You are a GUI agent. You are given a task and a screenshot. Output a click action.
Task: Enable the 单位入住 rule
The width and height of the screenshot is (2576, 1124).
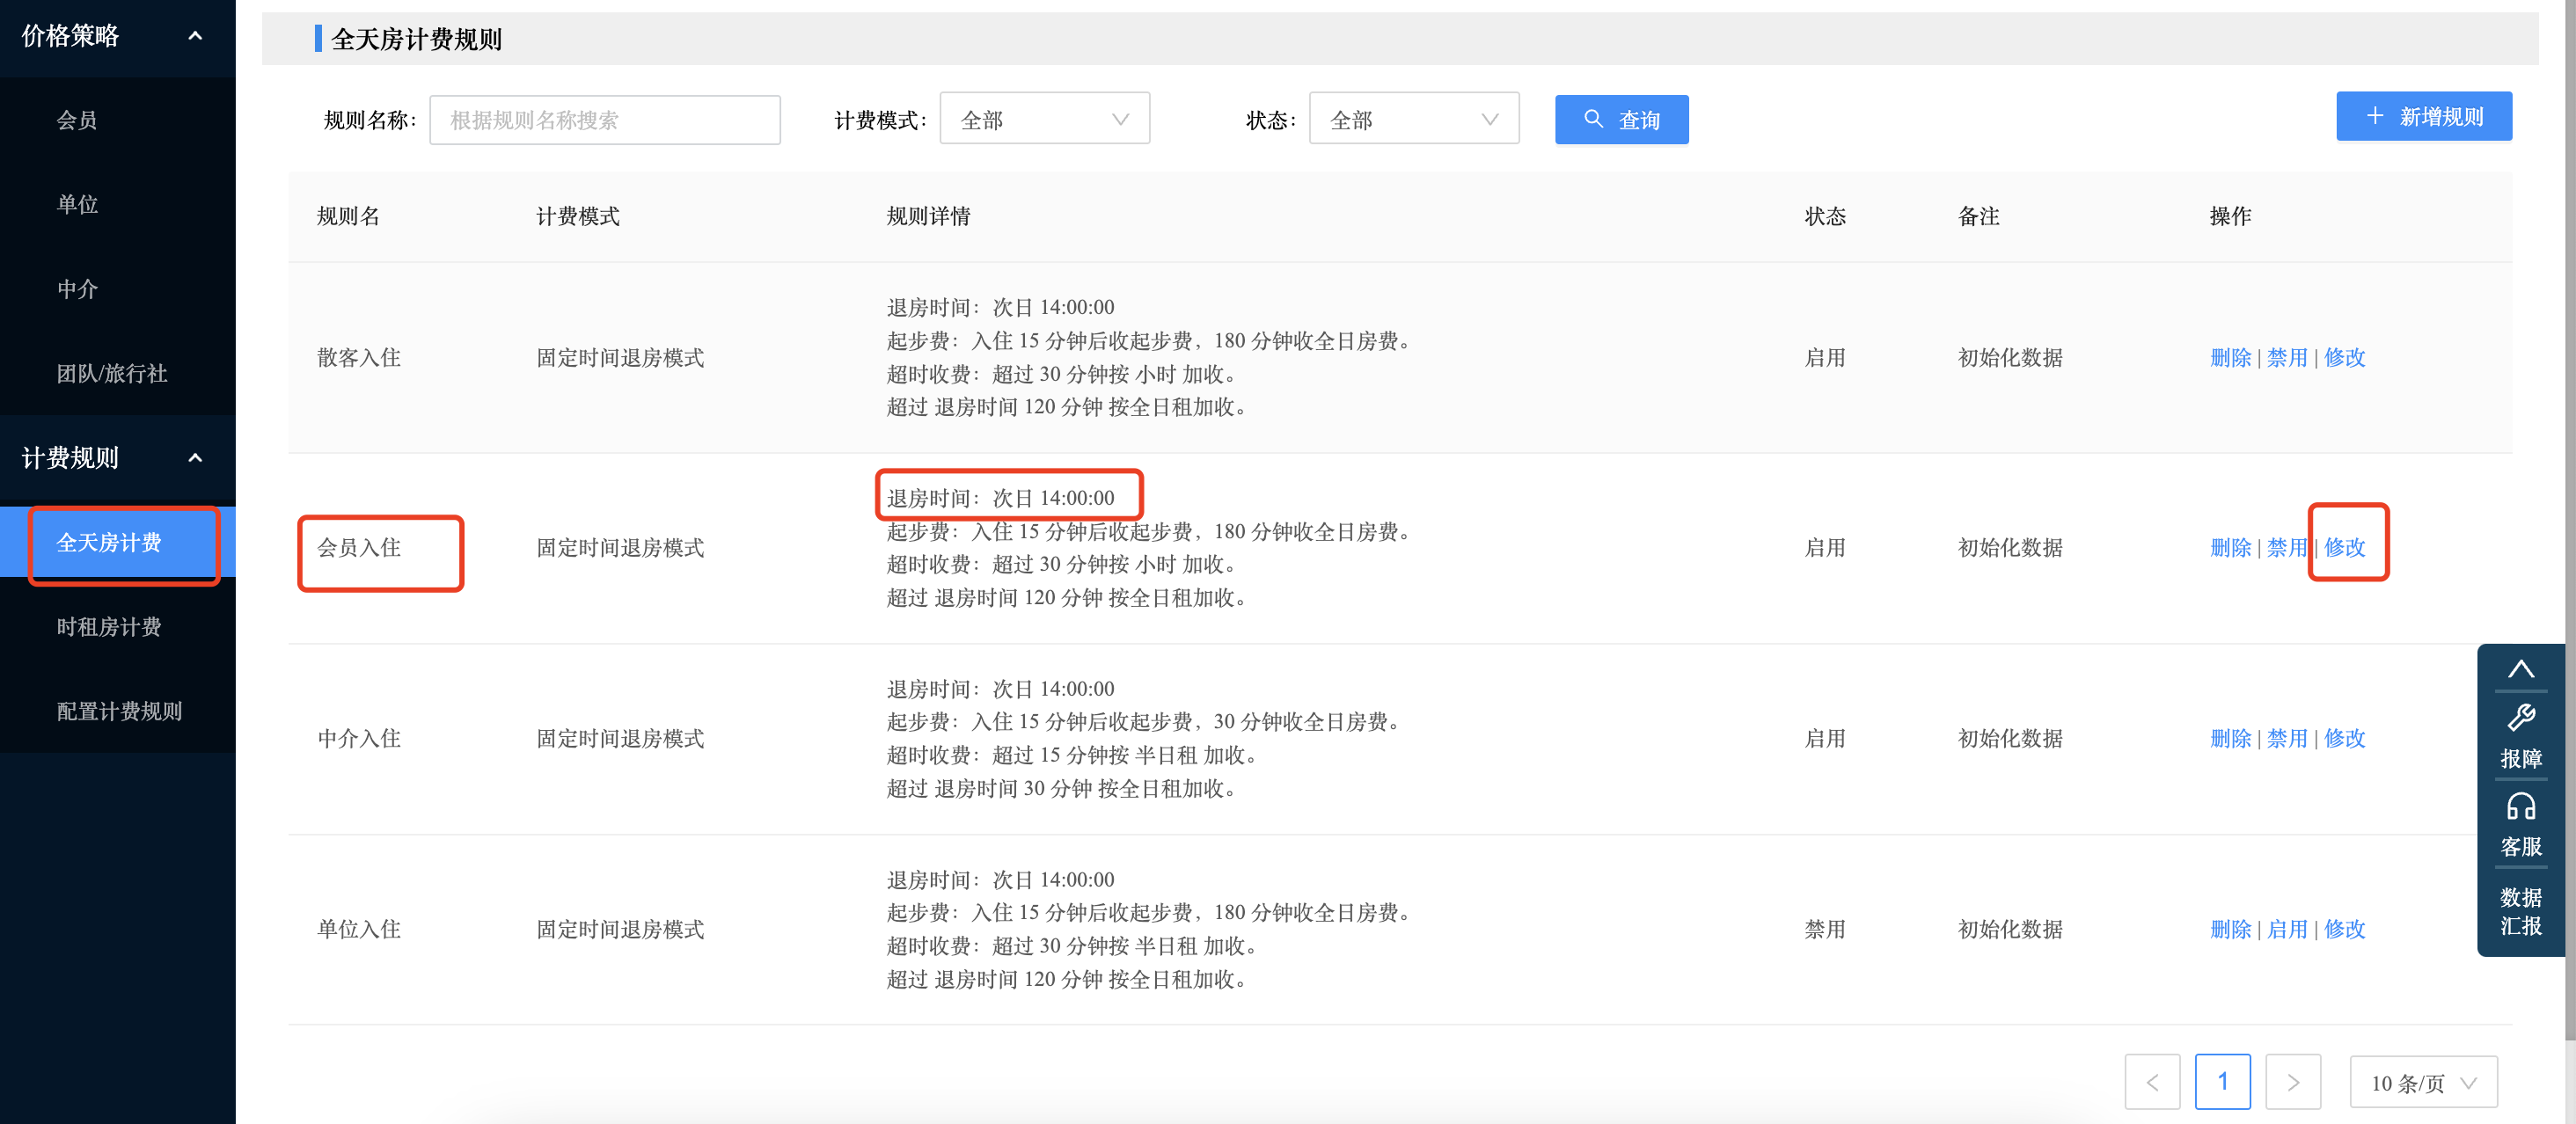(x=2286, y=929)
